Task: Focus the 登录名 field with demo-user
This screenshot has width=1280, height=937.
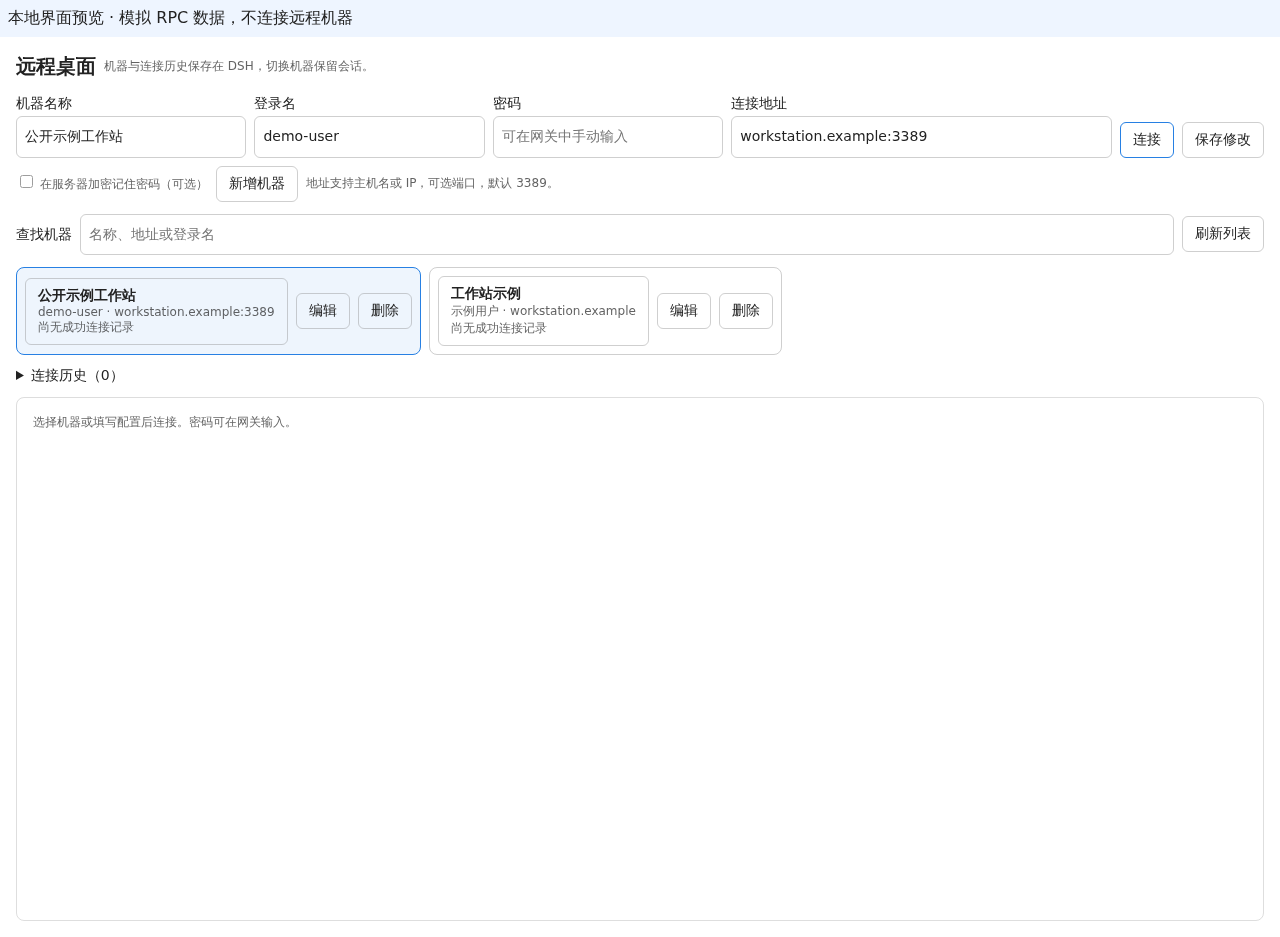Action: click(369, 137)
